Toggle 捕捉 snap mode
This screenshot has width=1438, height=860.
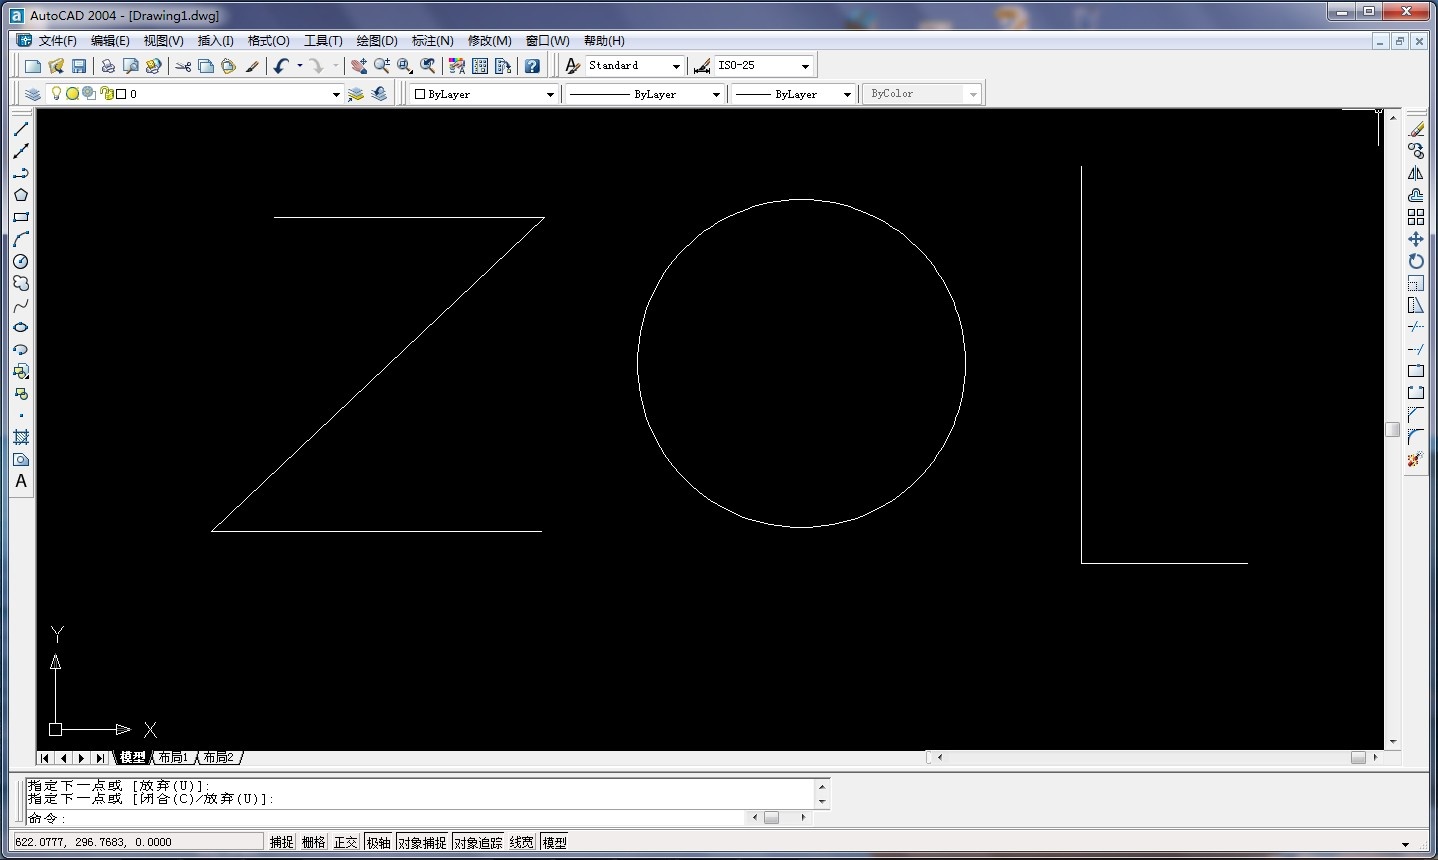[281, 842]
